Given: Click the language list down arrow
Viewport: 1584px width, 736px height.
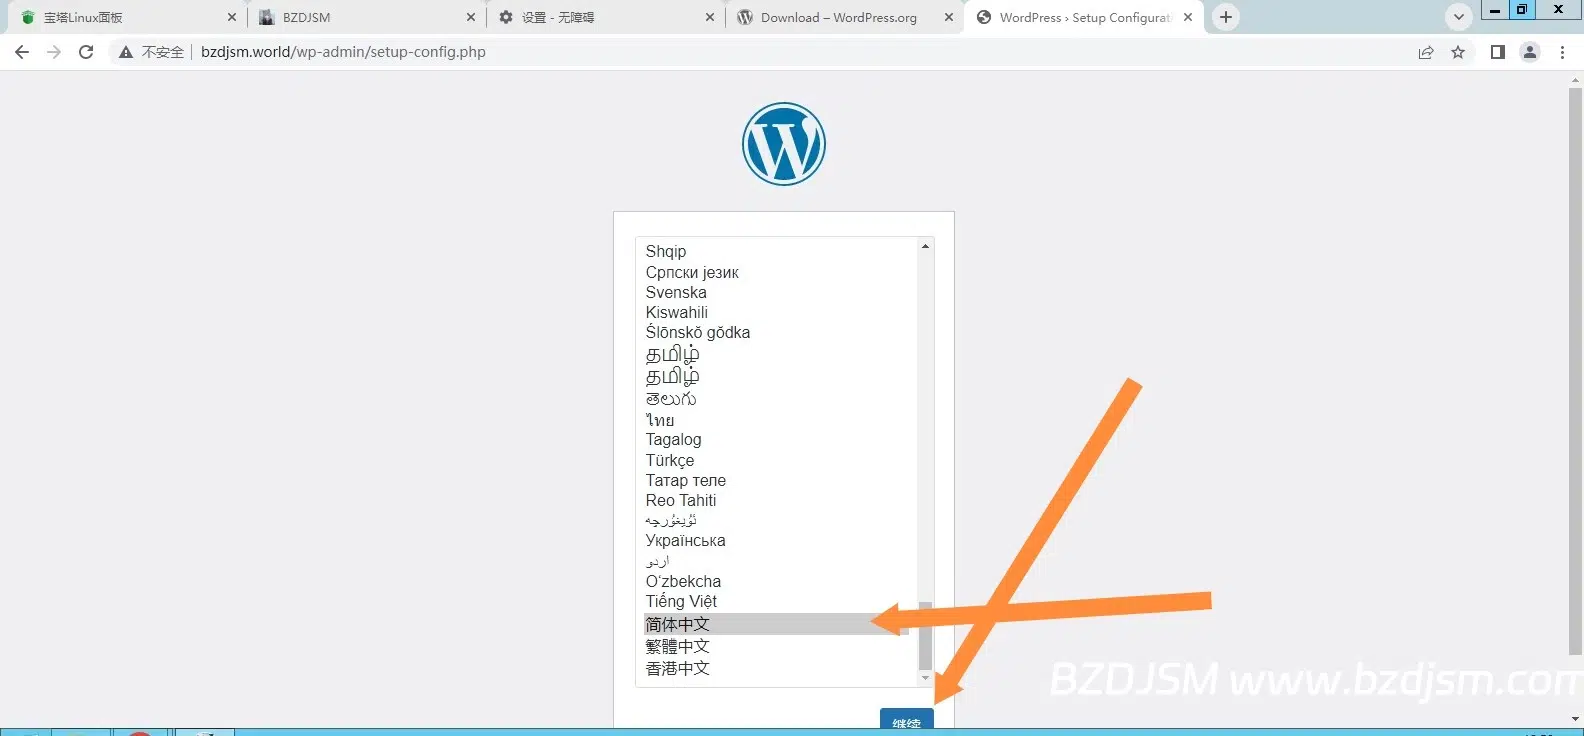Looking at the screenshot, I should (925, 678).
